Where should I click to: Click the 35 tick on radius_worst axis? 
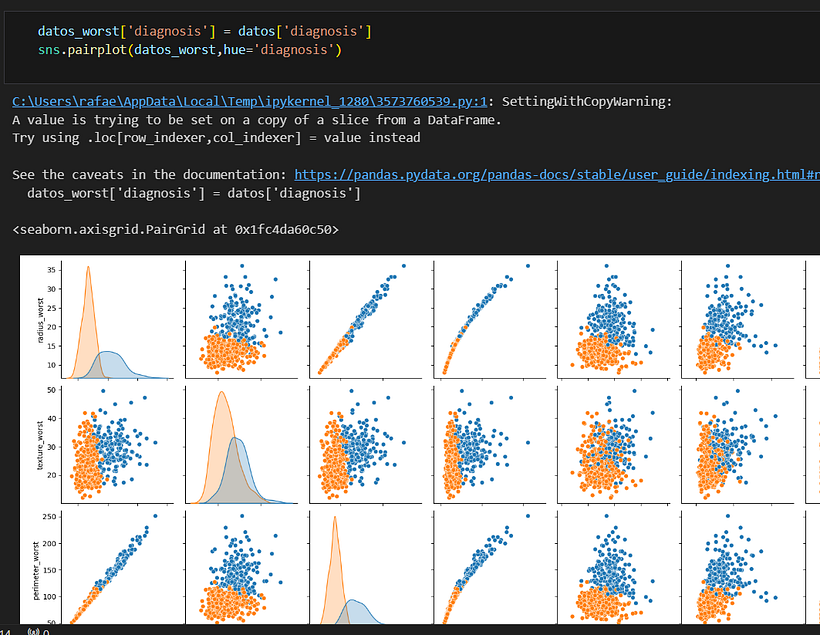coord(51,270)
